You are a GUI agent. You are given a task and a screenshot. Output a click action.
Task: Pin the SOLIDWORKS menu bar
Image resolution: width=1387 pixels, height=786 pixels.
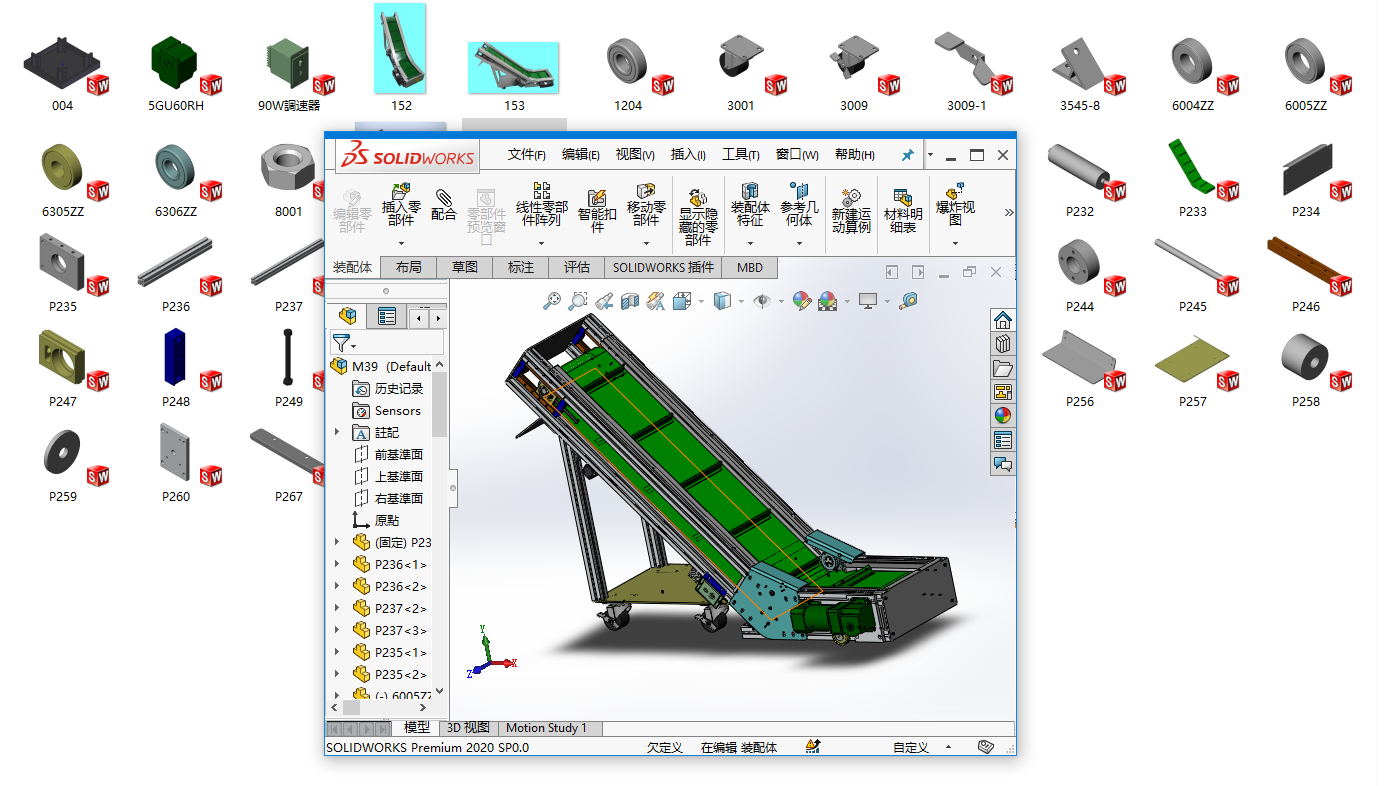(x=907, y=156)
